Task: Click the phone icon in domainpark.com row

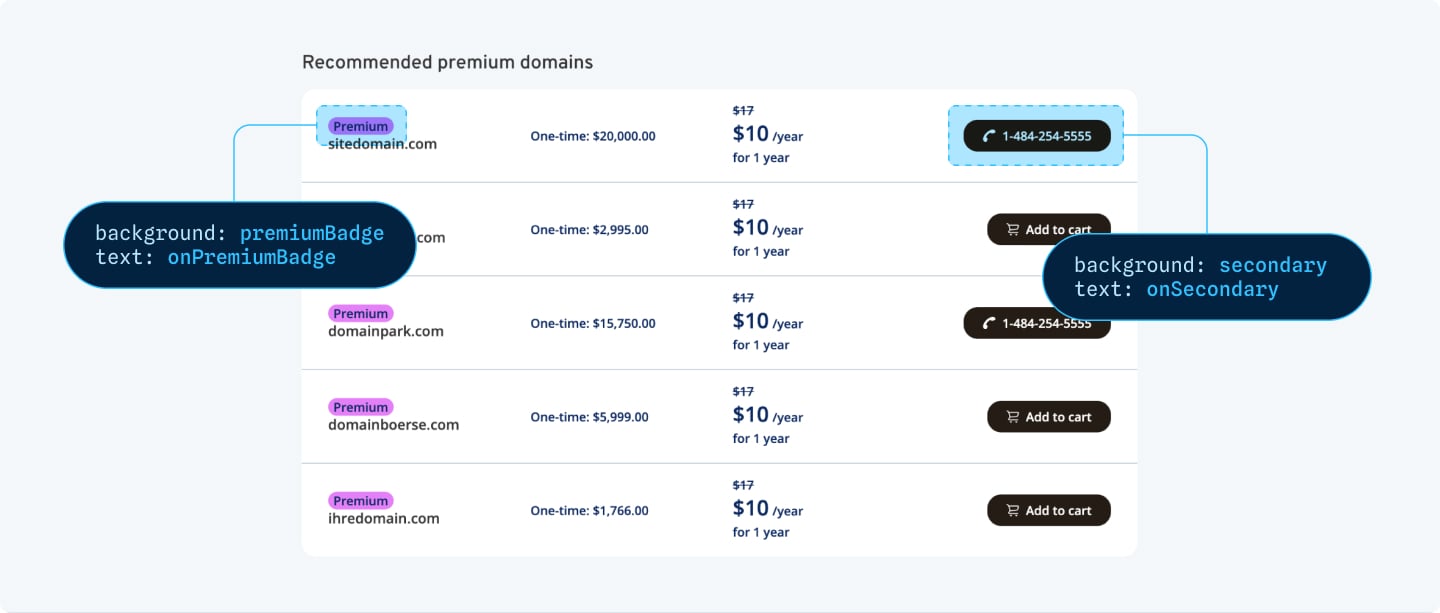Action: (x=989, y=323)
